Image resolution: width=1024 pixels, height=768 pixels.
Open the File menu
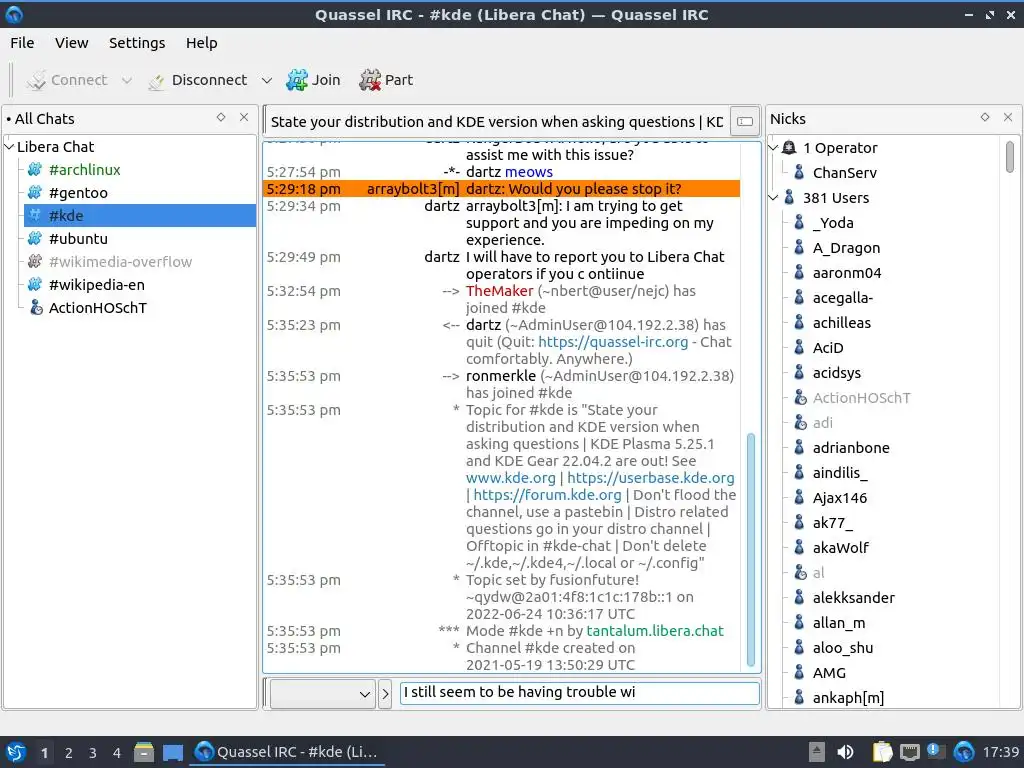tap(22, 42)
